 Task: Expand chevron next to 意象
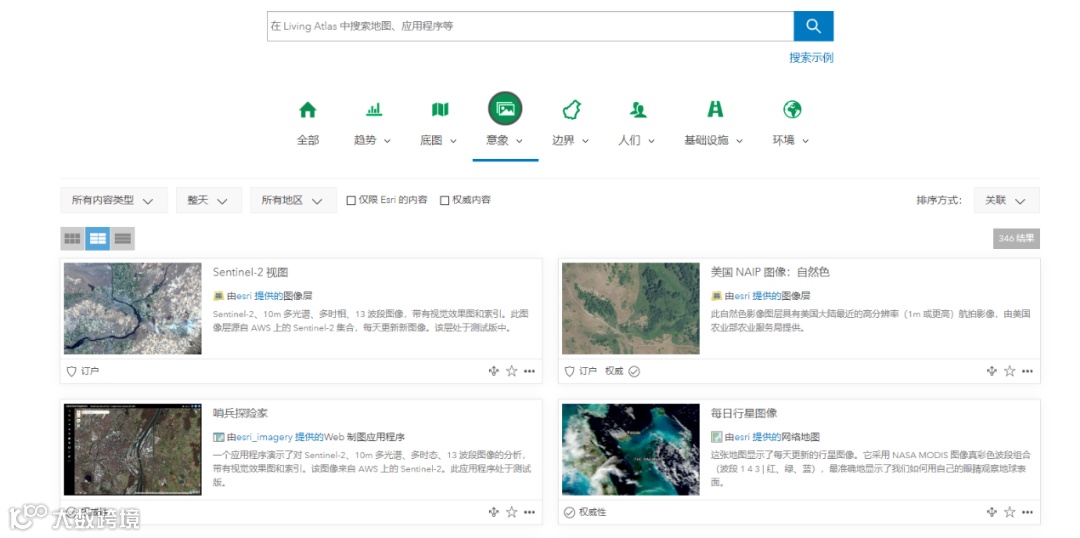[x=519, y=141]
